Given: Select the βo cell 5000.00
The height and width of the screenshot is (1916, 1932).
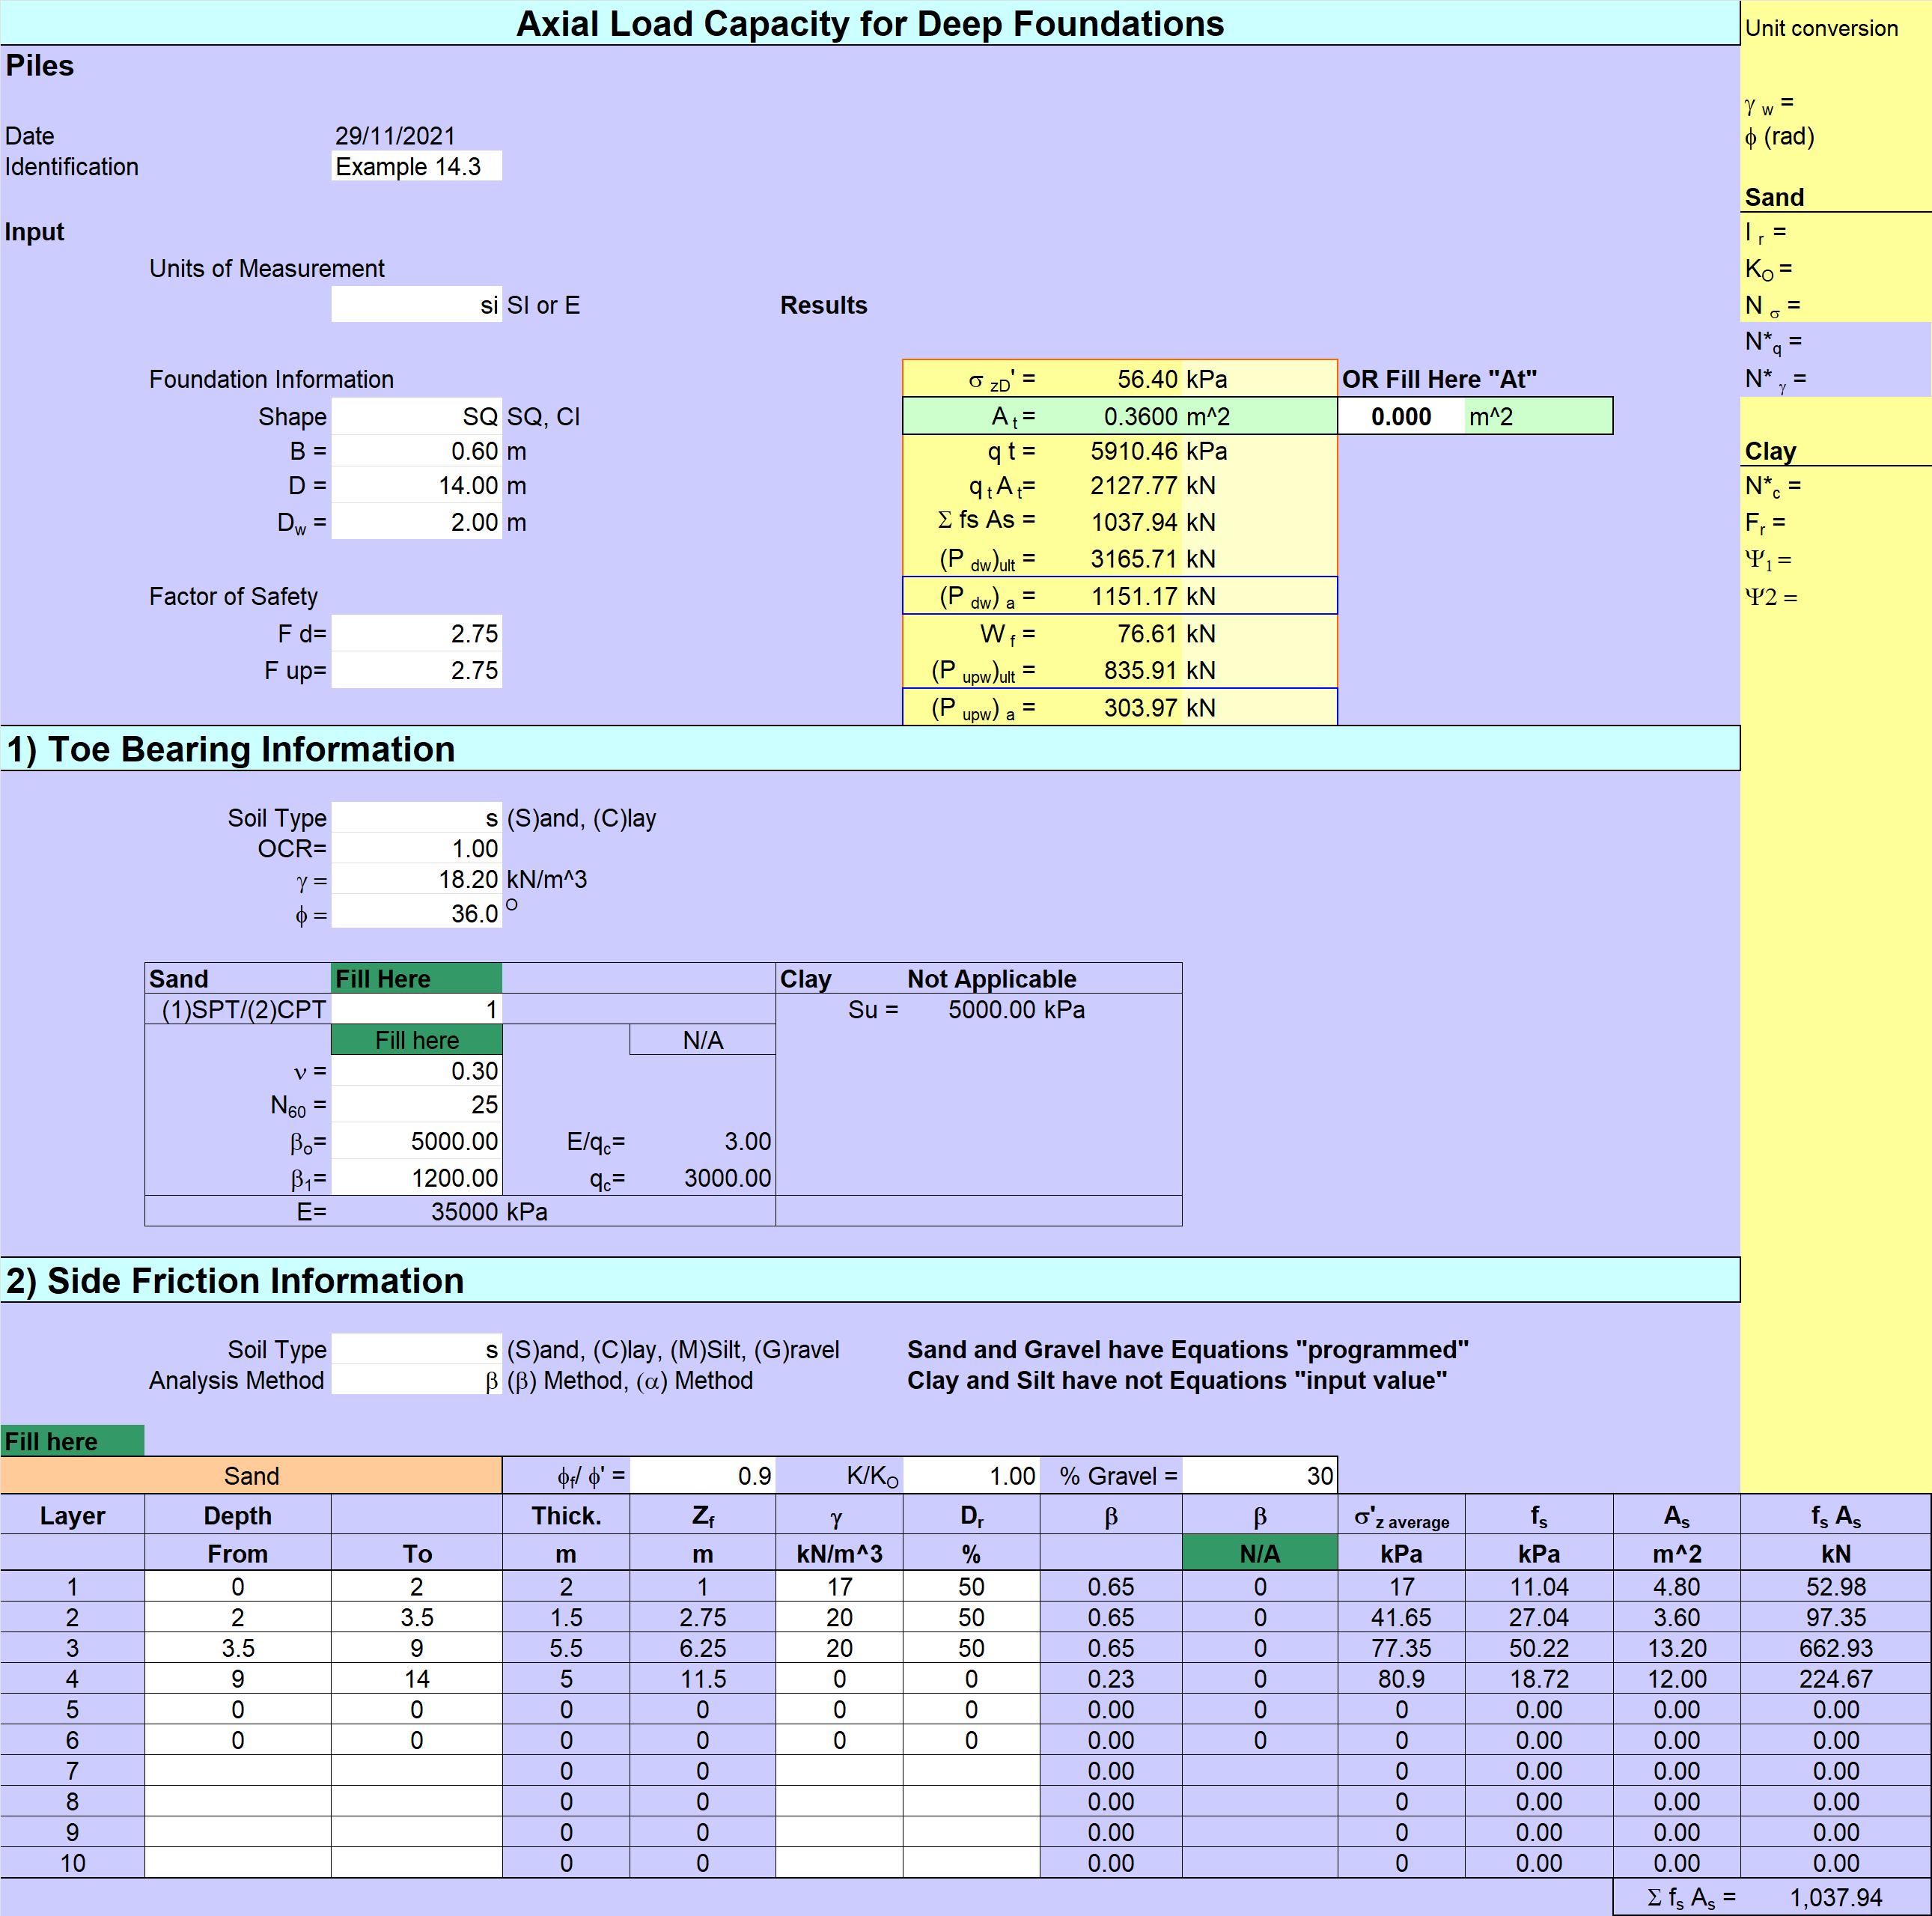Looking at the screenshot, I should [x=416, y=1141].
